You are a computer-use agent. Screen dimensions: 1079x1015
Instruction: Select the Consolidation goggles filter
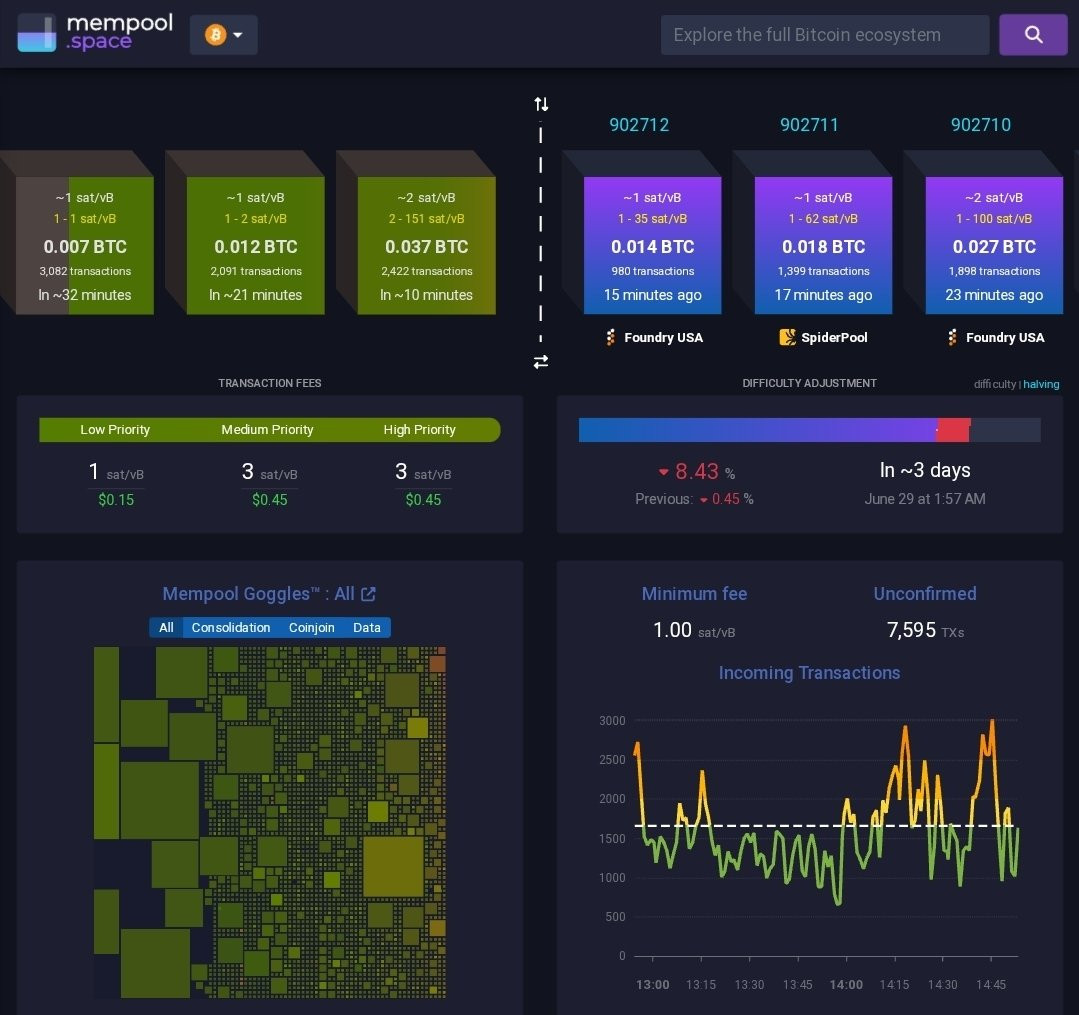231,628
